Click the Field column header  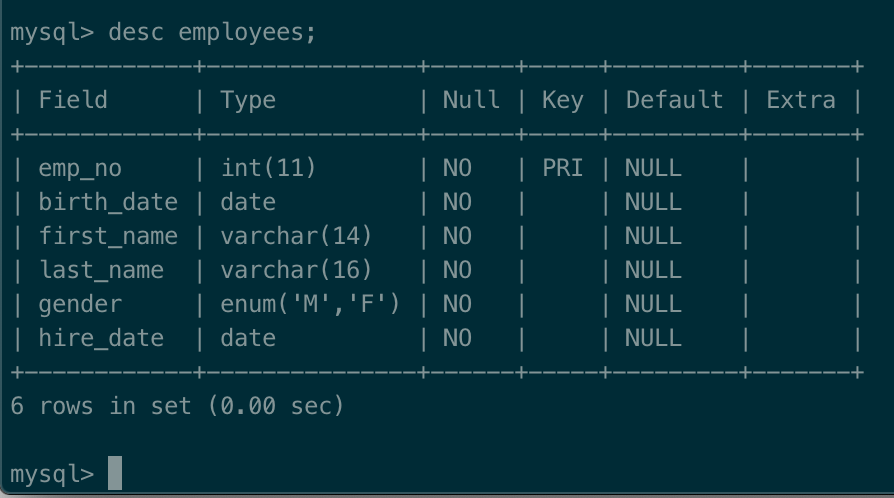click(x=73, y=100)
